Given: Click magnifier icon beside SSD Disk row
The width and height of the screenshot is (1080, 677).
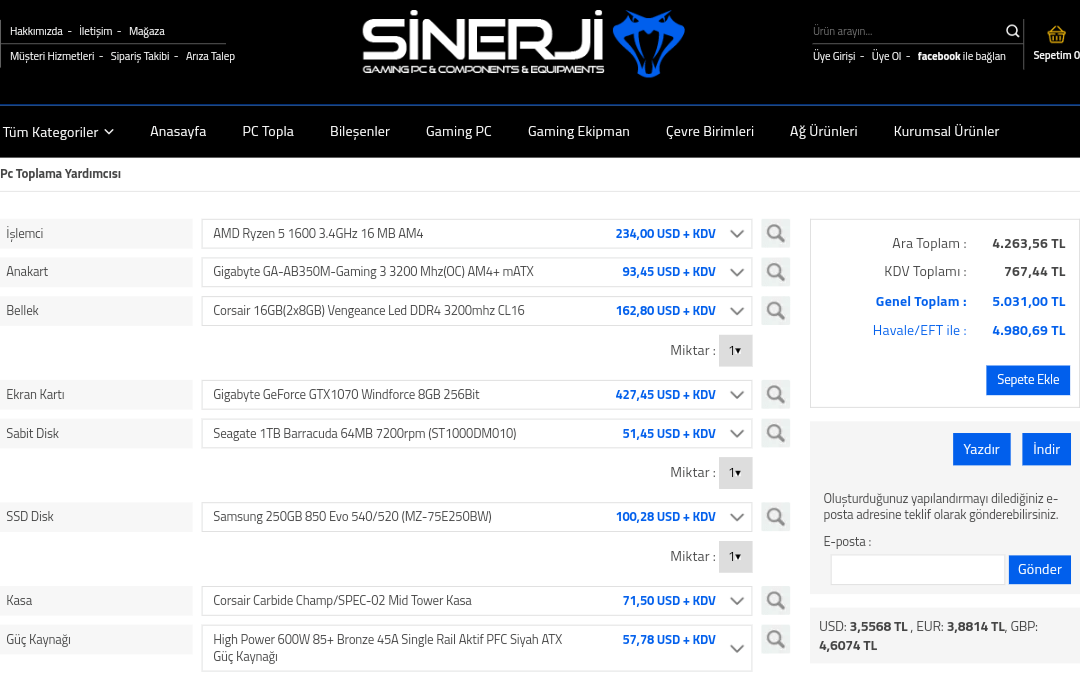Looking at the screenshot, I should 776,517.
